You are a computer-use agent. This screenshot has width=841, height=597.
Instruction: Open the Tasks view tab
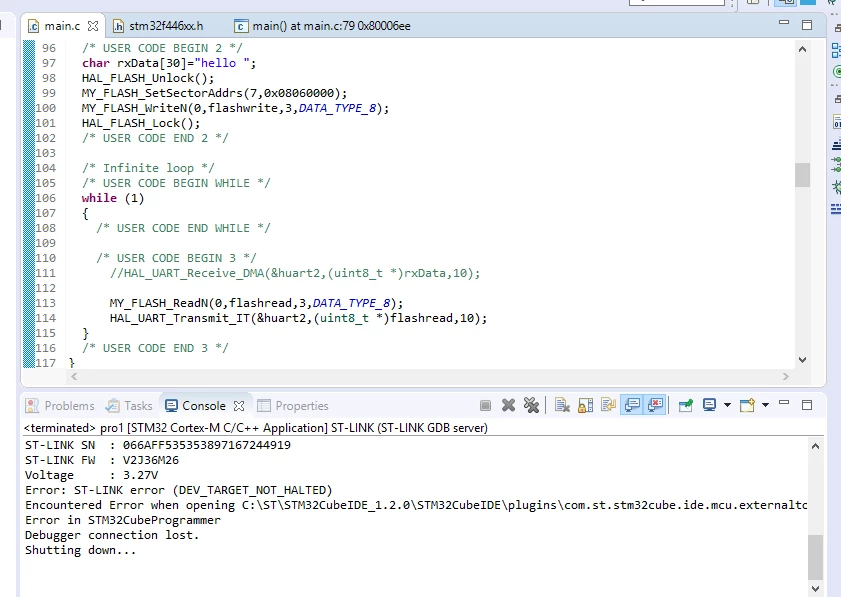pos(129,406)
